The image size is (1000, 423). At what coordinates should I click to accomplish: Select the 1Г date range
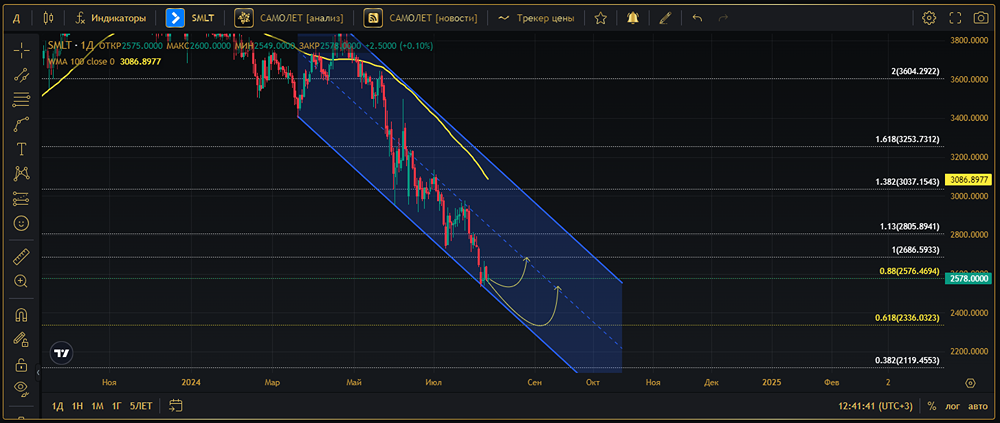pos(117,406)
